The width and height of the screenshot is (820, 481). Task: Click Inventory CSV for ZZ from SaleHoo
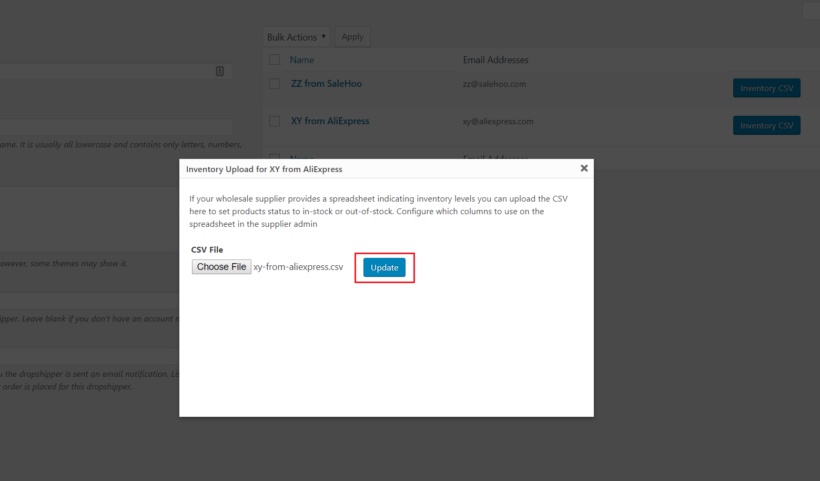pos(767,88)
